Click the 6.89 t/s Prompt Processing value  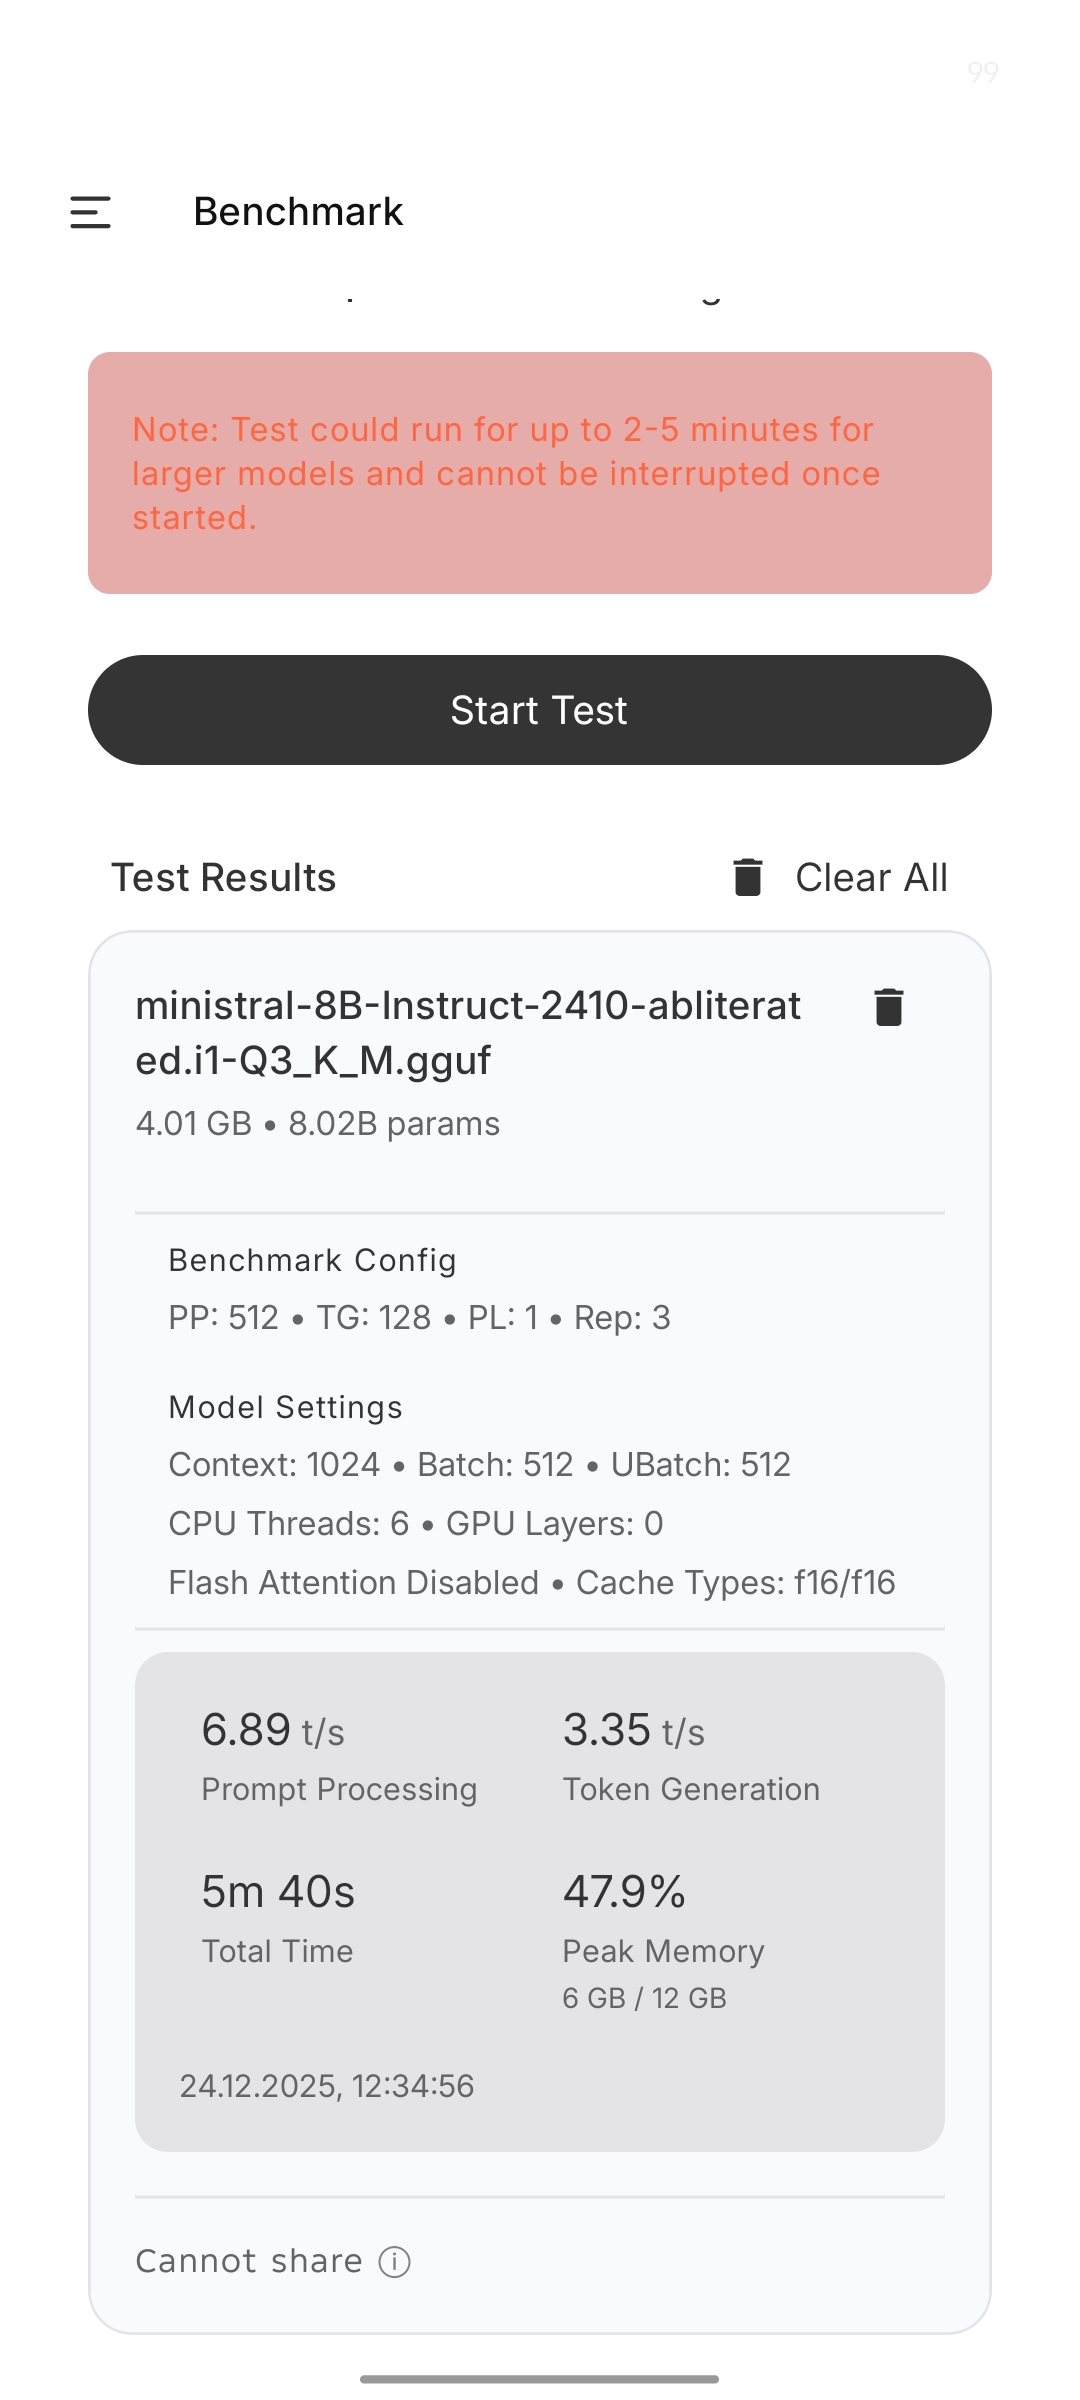coord(273,1730)
